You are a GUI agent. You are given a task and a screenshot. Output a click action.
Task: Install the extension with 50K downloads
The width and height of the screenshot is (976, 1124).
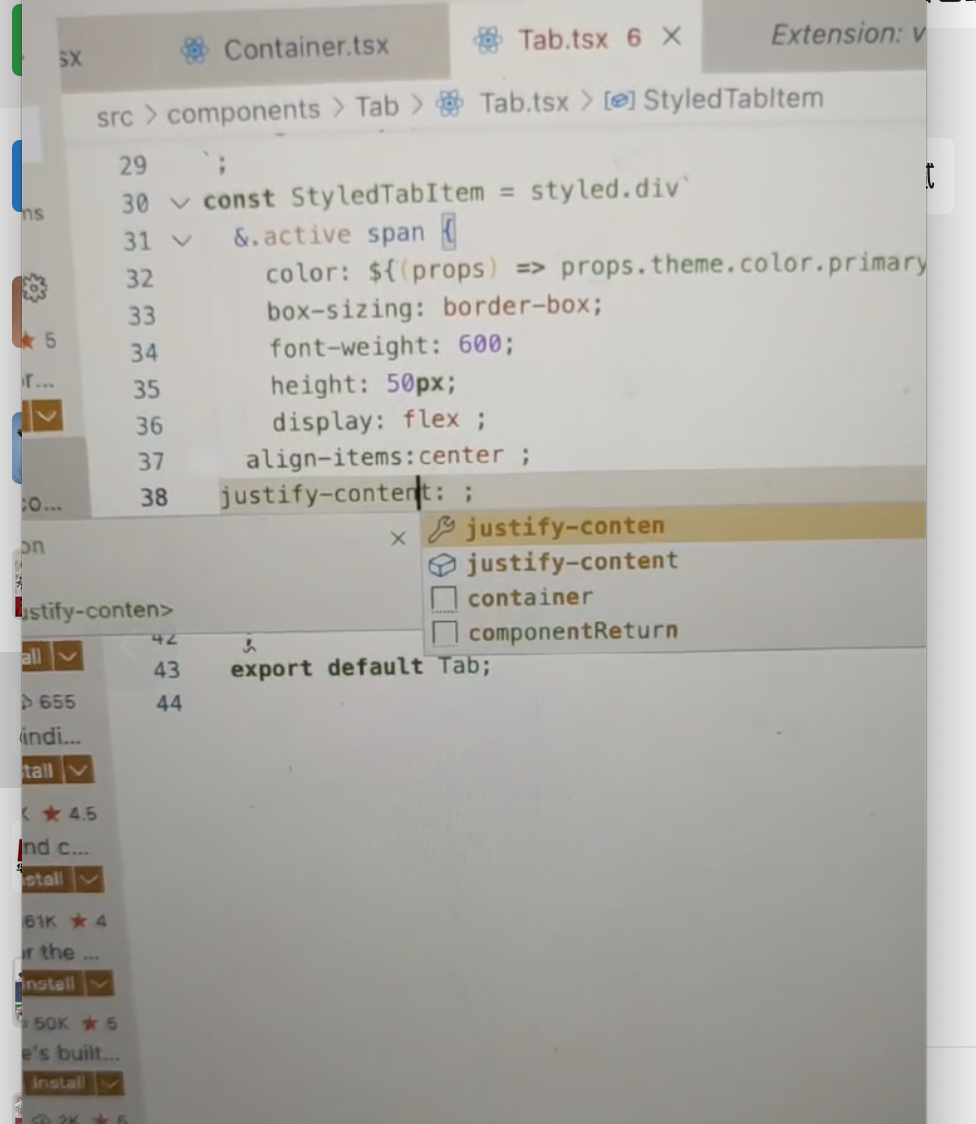[x=58, y=1083]
